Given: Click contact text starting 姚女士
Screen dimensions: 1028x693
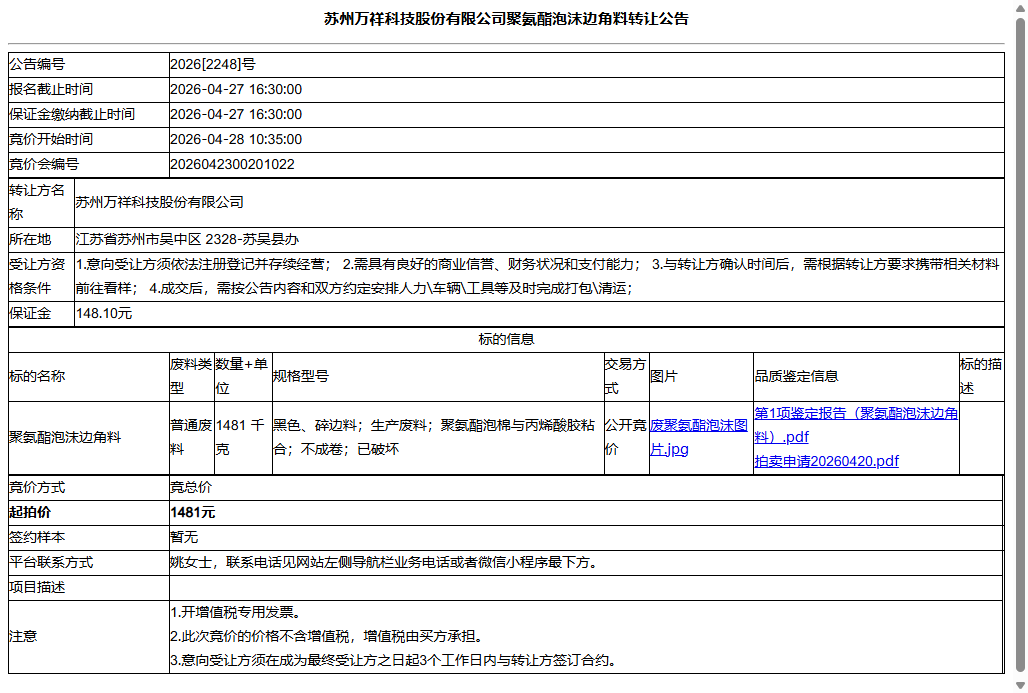Looking at the screenshot, I should click(x=386, y=562).
